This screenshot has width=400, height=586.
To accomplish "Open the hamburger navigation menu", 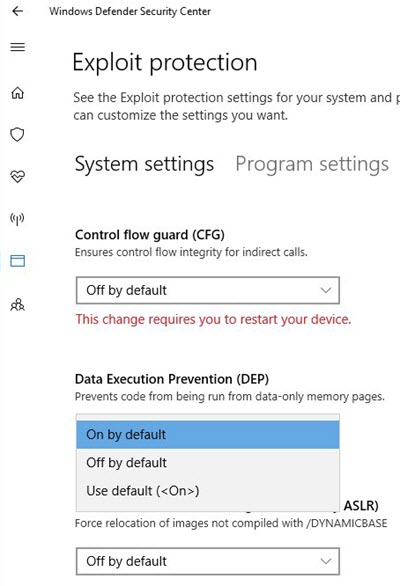I will pos(18,47).
